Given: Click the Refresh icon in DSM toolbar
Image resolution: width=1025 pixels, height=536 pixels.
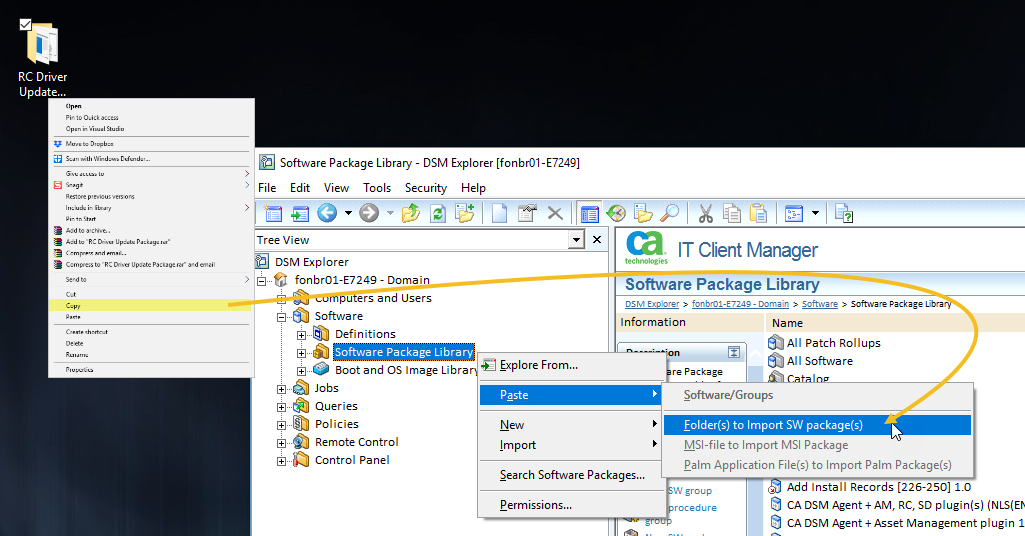Looking at the screenshot, I should (x=437, y=213).
